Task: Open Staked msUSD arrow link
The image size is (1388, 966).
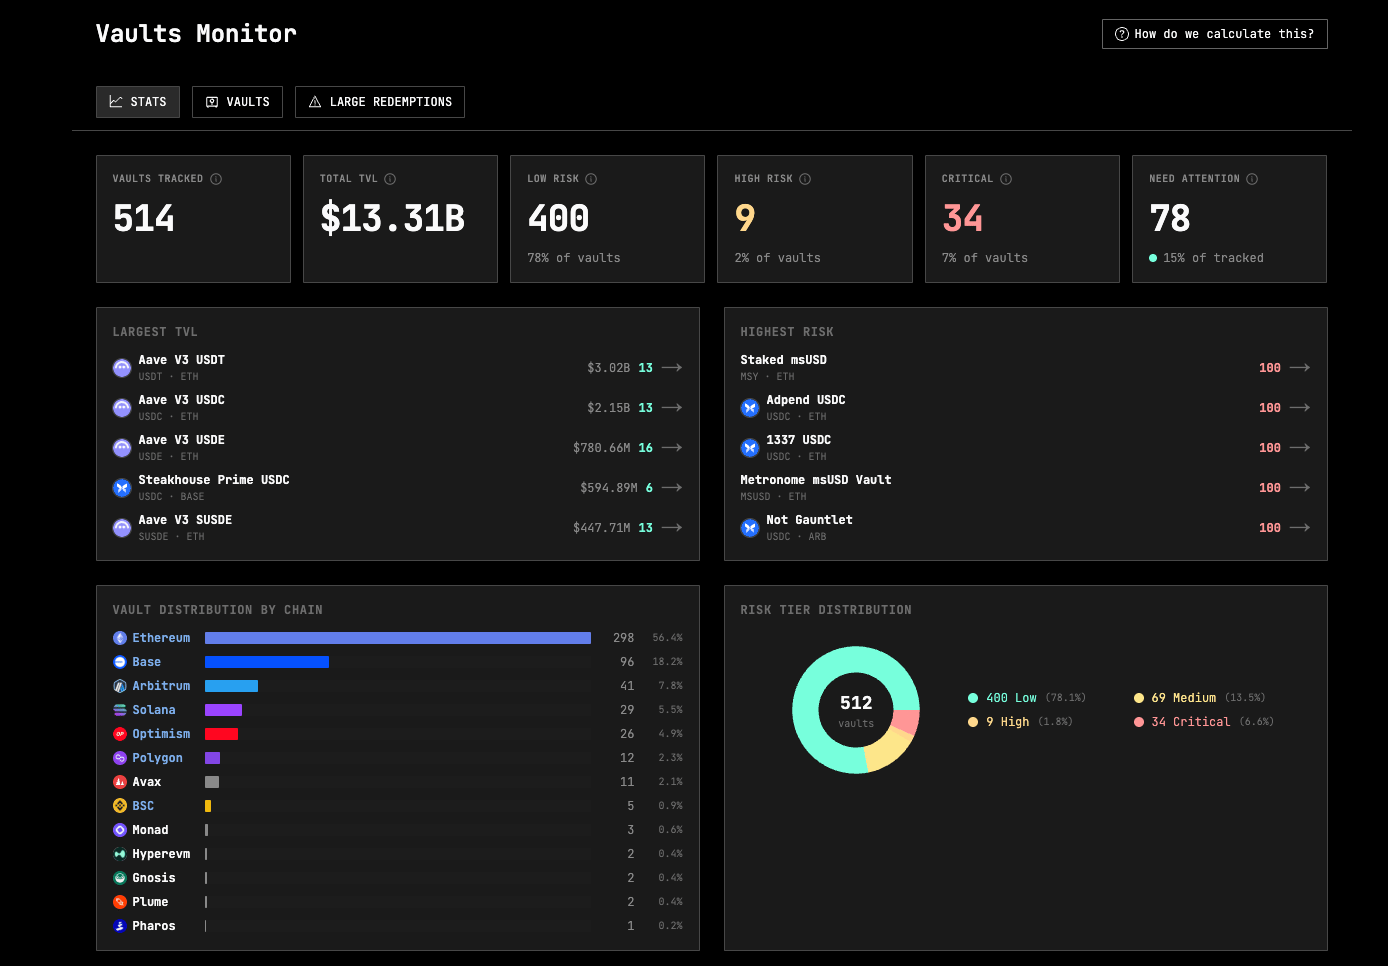Action: click(1300, 368)
